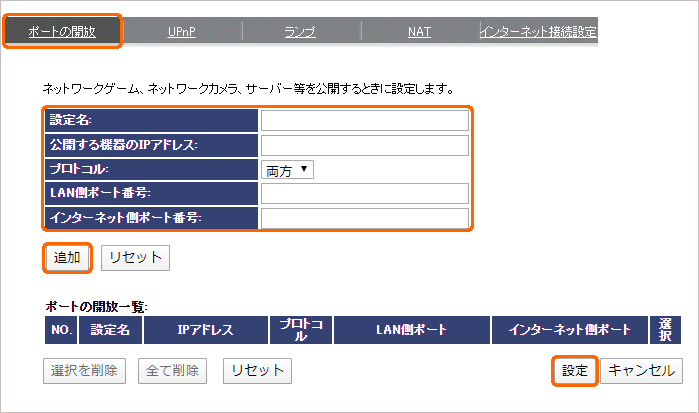Click リセット button beside 全て削除

coord(257,371)
